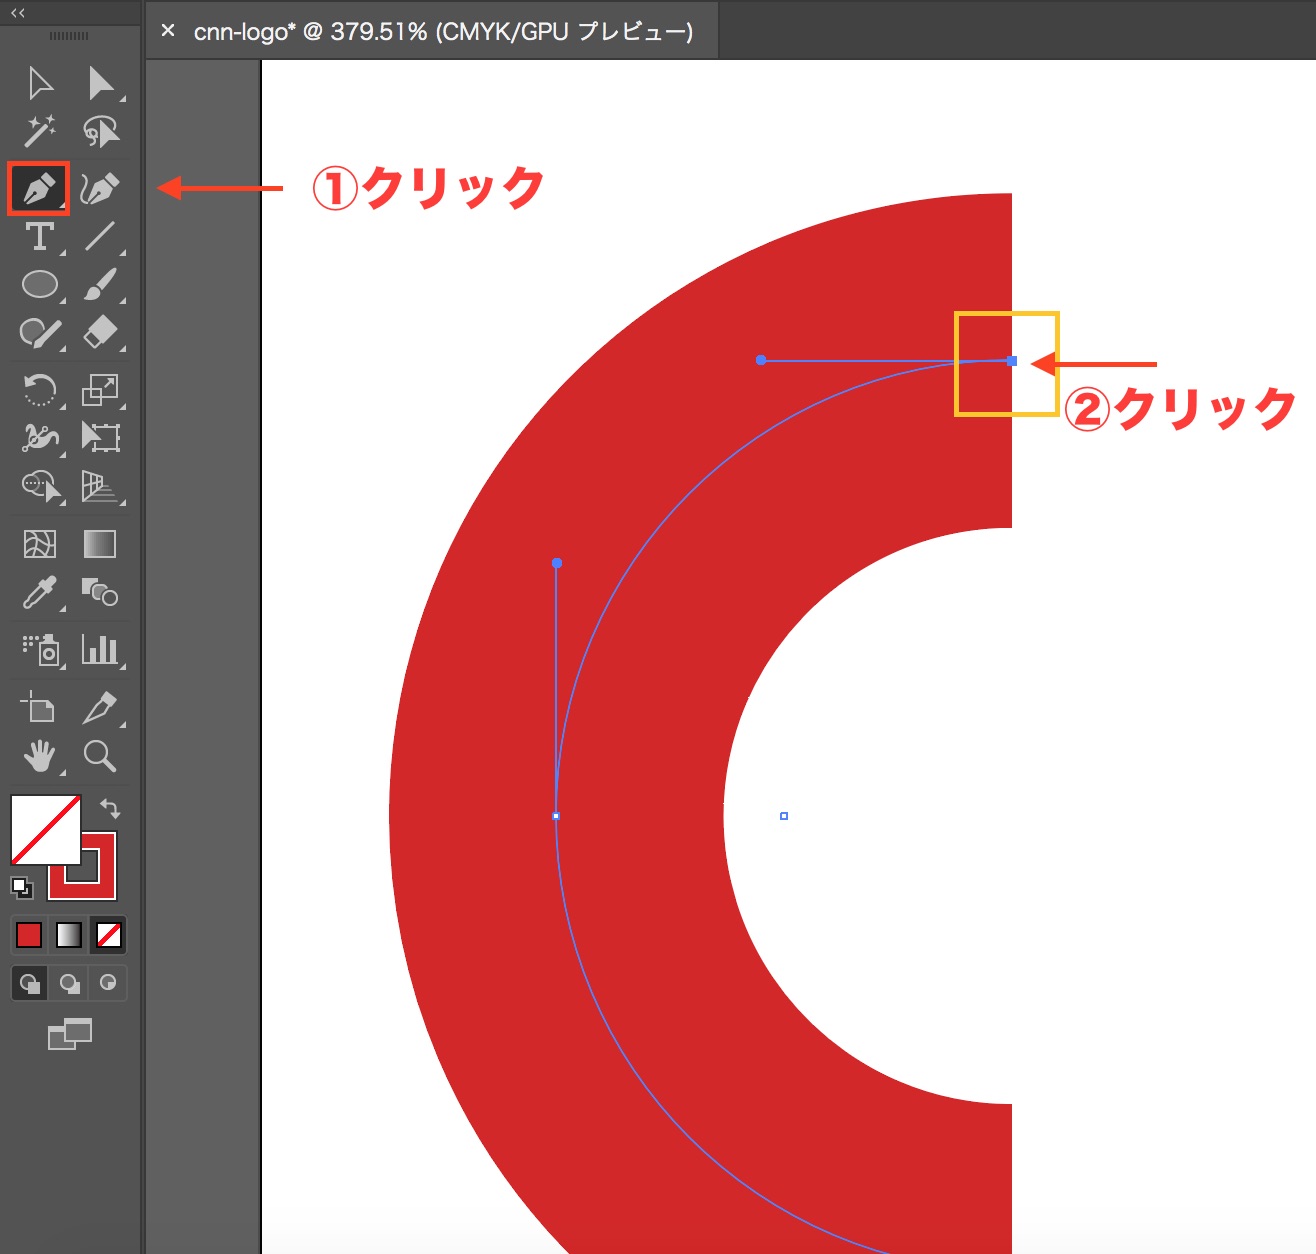Screen dimensions: 1316x1254
Task: Apply solid Color mode button
Action: (x=29, y=935)
